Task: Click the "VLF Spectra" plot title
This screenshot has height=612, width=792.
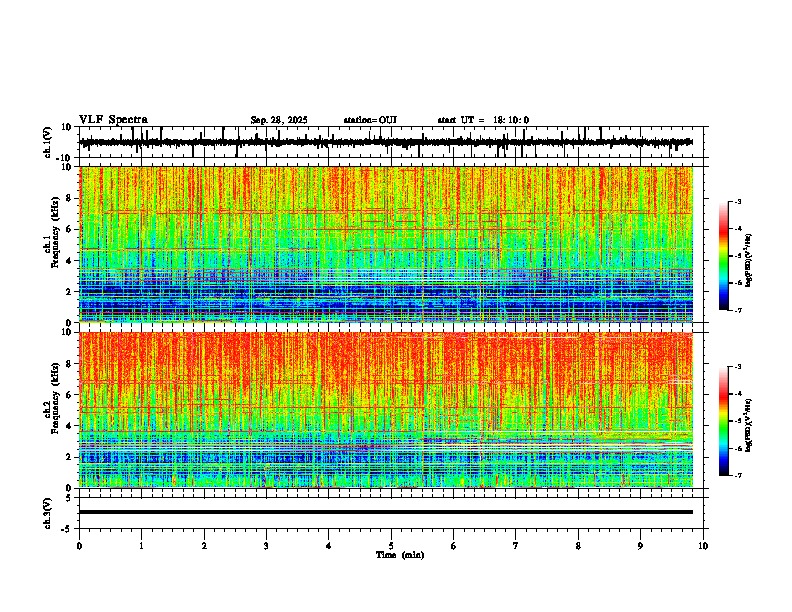Action: pyautogui.click(x=113, y=120)
